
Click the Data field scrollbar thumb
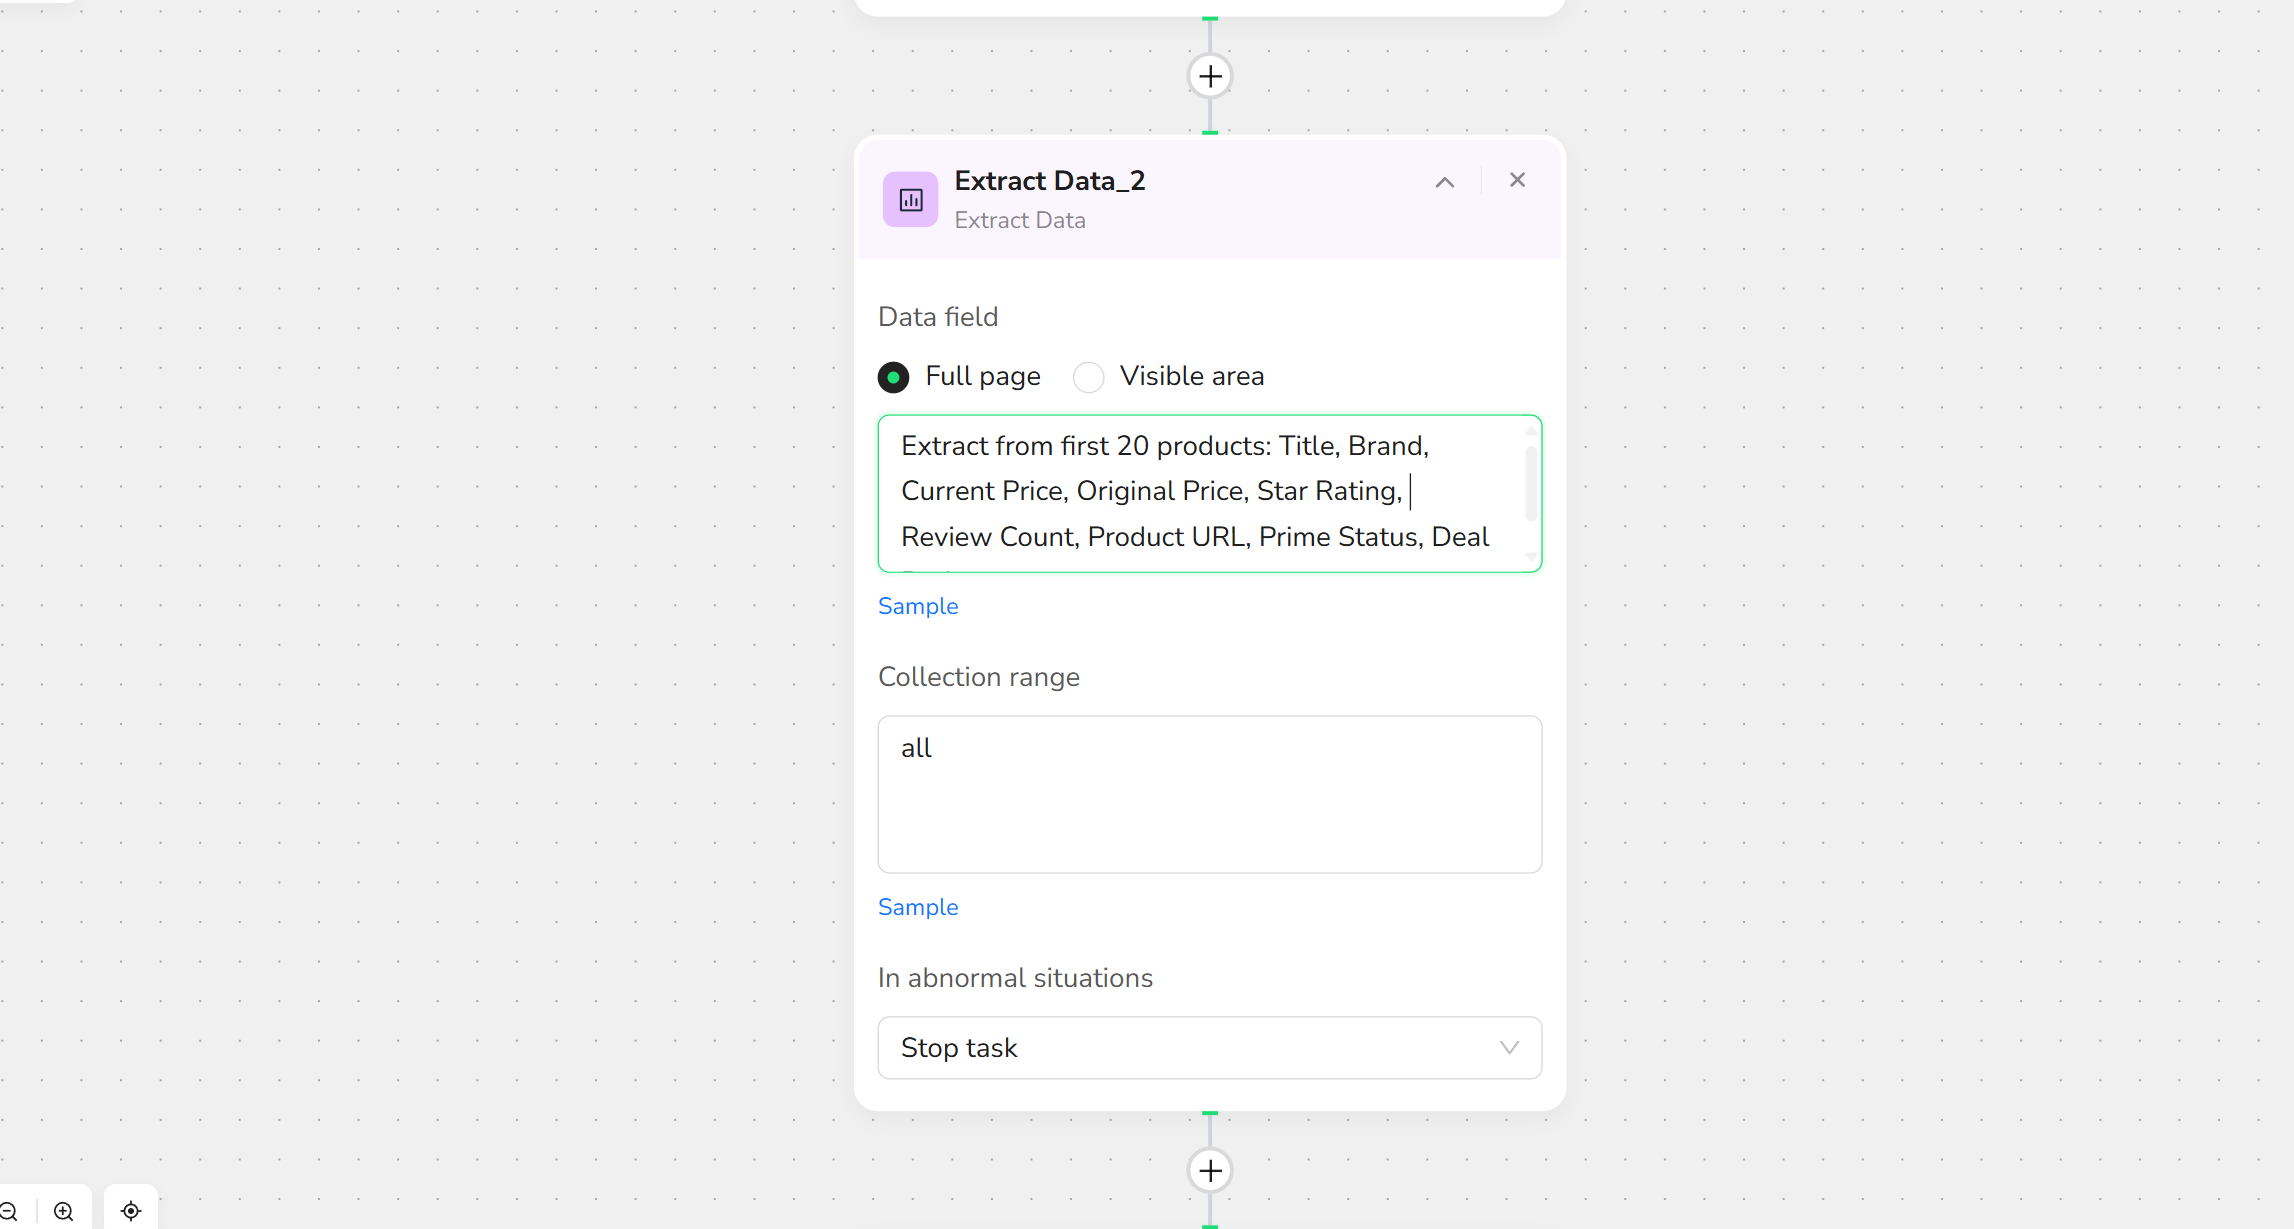[x=1531, y=483]
